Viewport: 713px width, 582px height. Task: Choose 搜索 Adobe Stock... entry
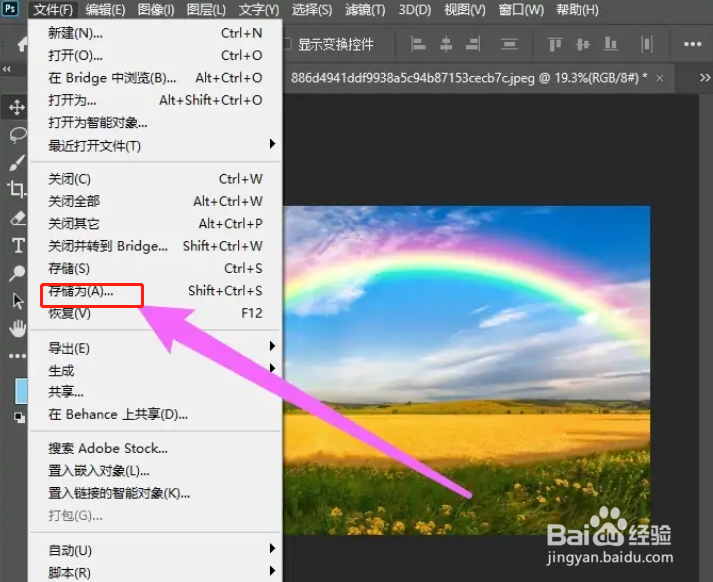[x=156, y=448]
